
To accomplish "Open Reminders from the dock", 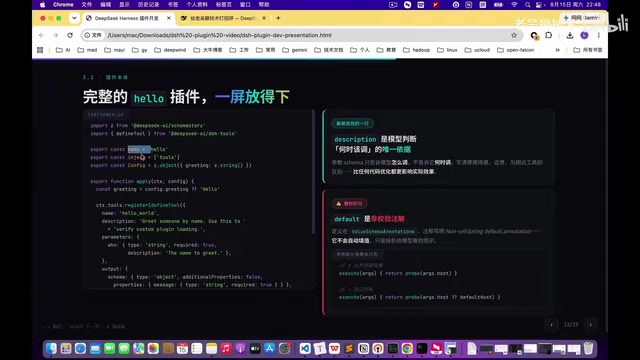I will [197, 349].
